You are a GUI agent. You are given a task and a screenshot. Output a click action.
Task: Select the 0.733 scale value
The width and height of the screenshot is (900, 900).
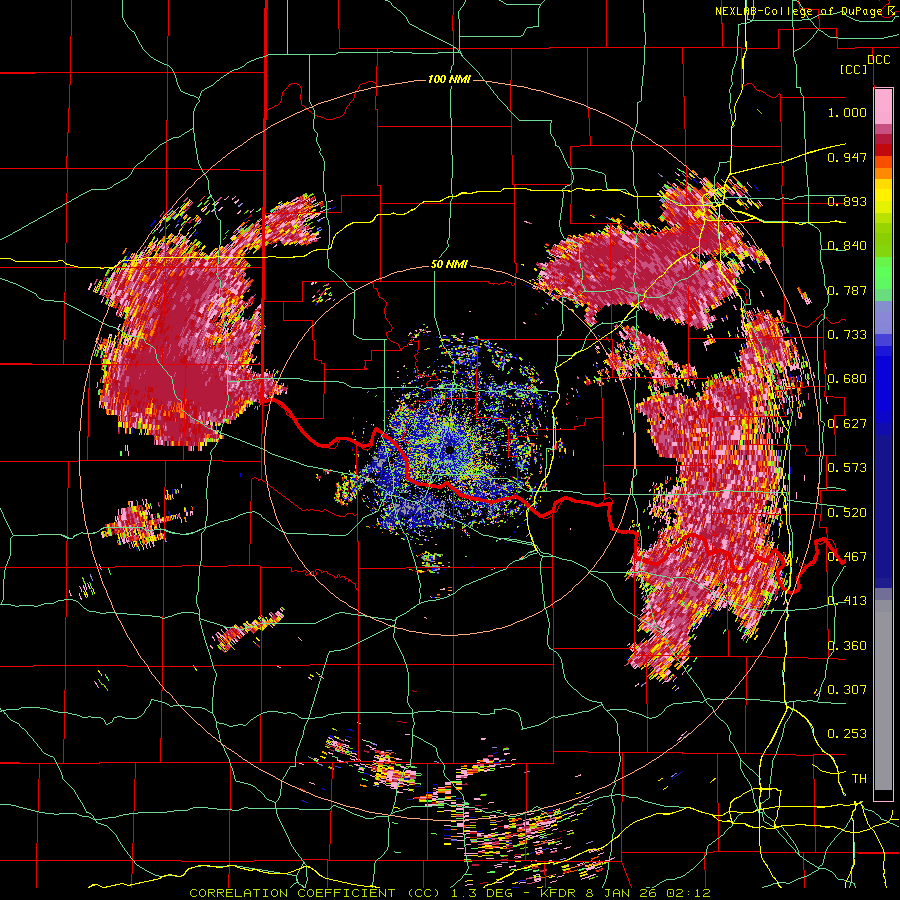847,335
